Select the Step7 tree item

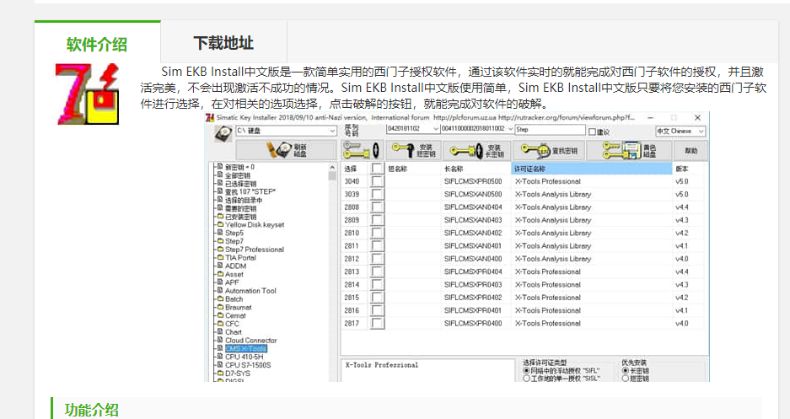point(234,241)
